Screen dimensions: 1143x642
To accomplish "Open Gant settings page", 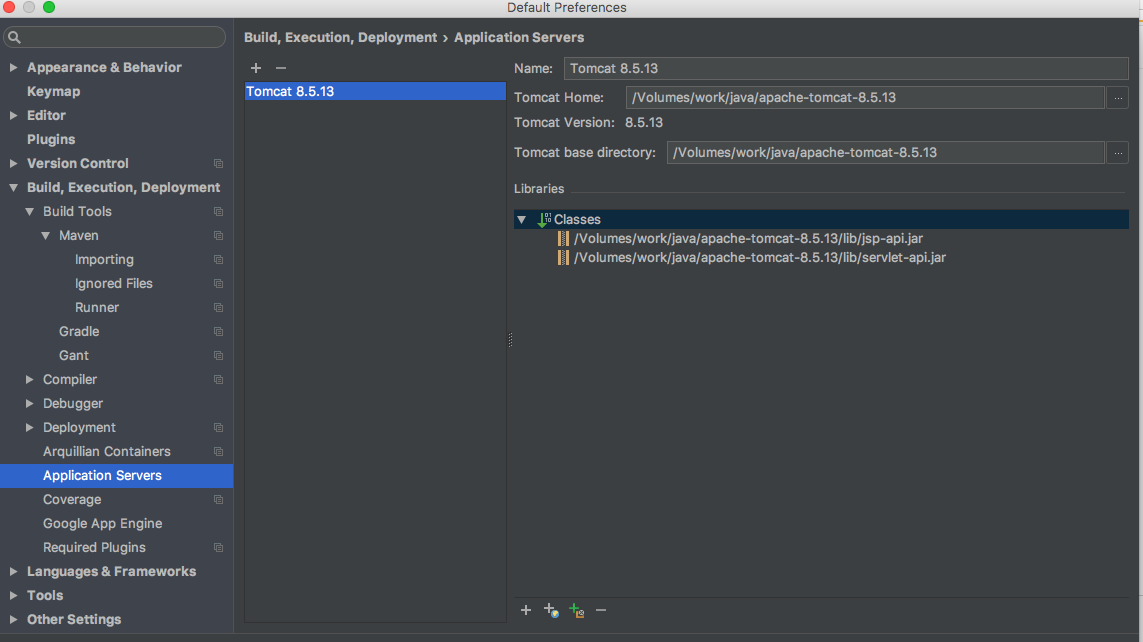I will point(74,356).
